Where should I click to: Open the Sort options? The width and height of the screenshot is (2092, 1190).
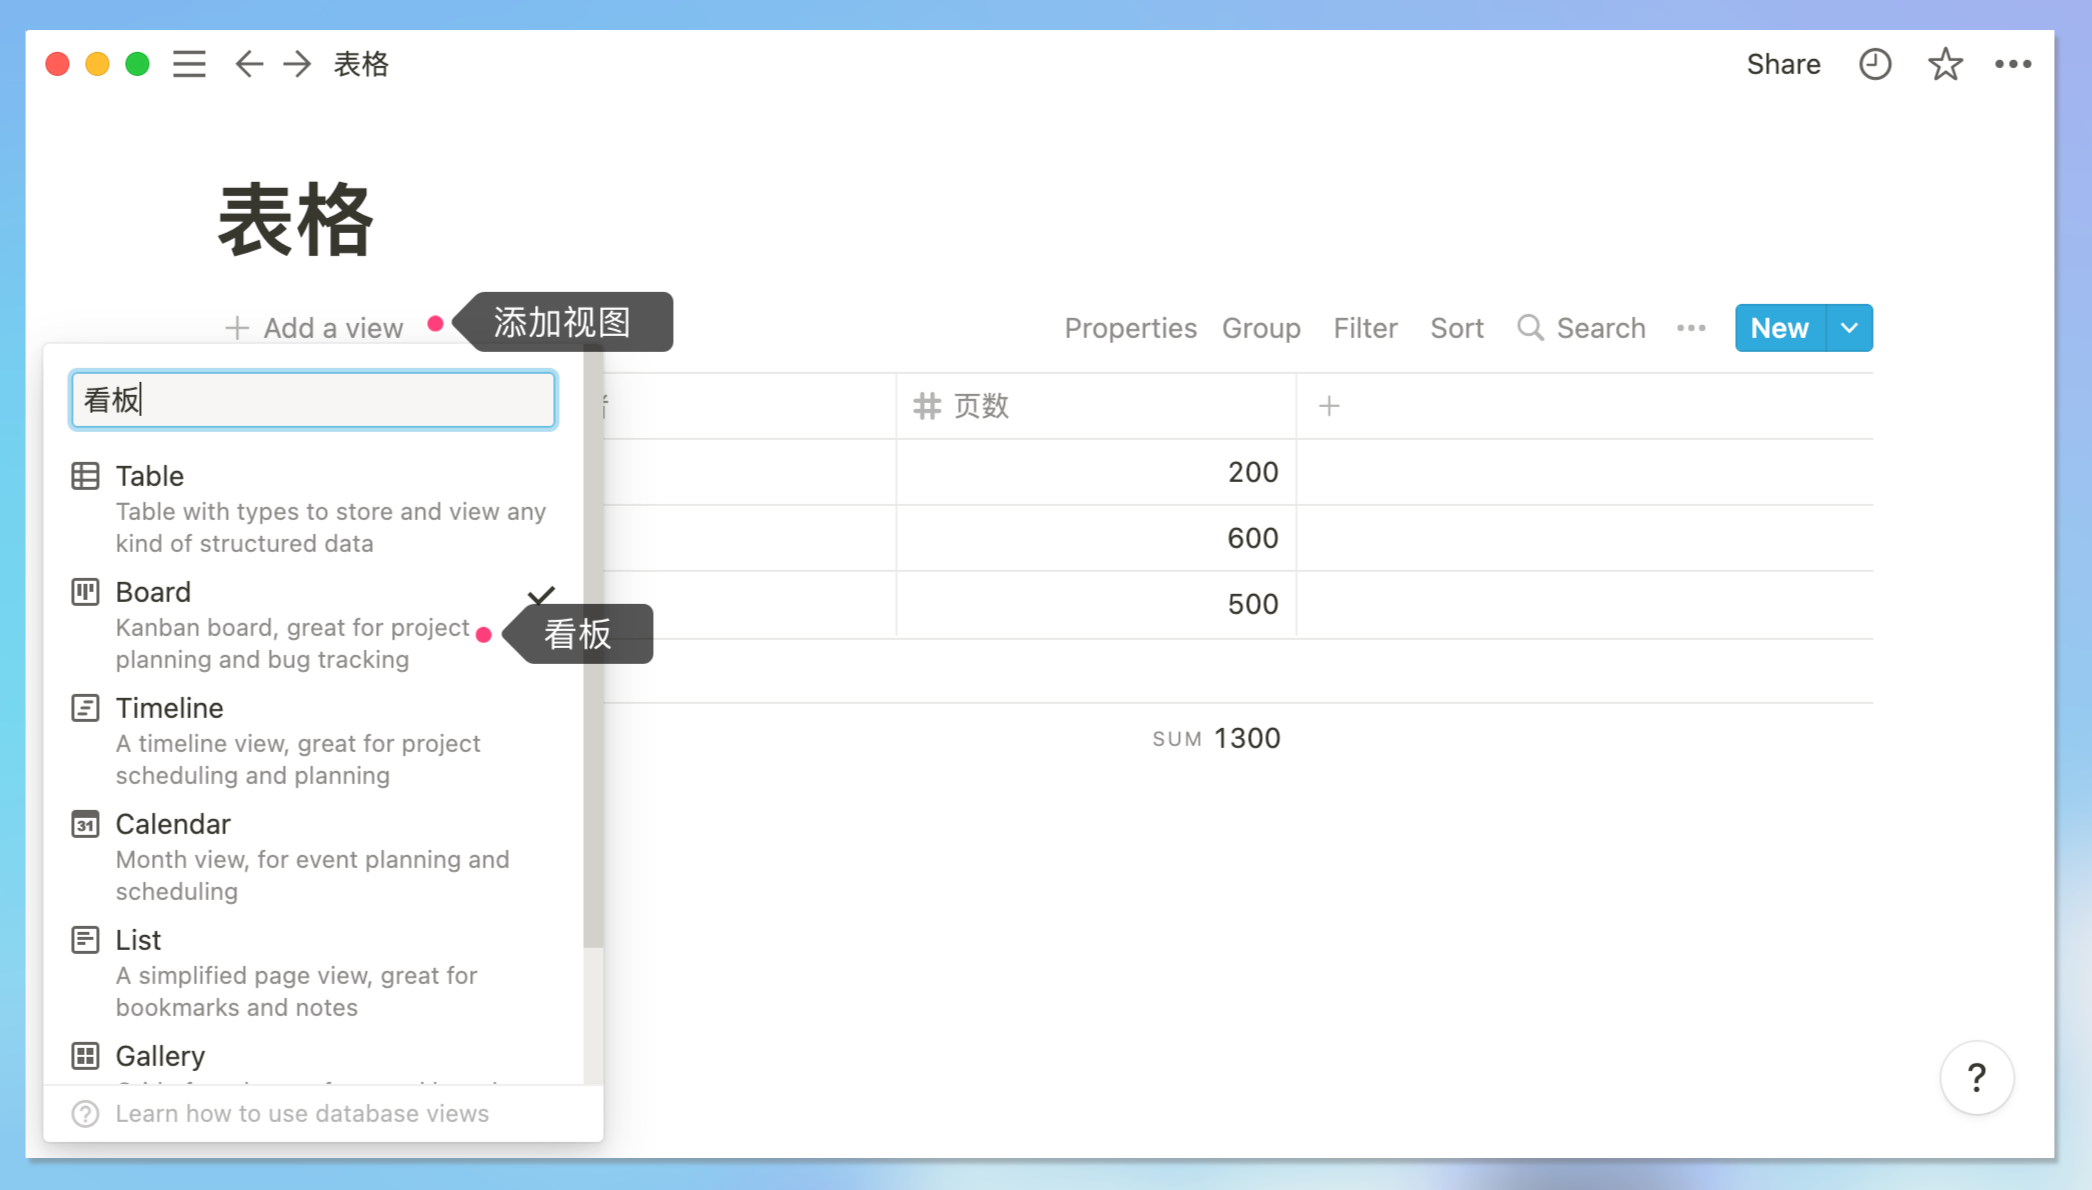(1457, 328)
